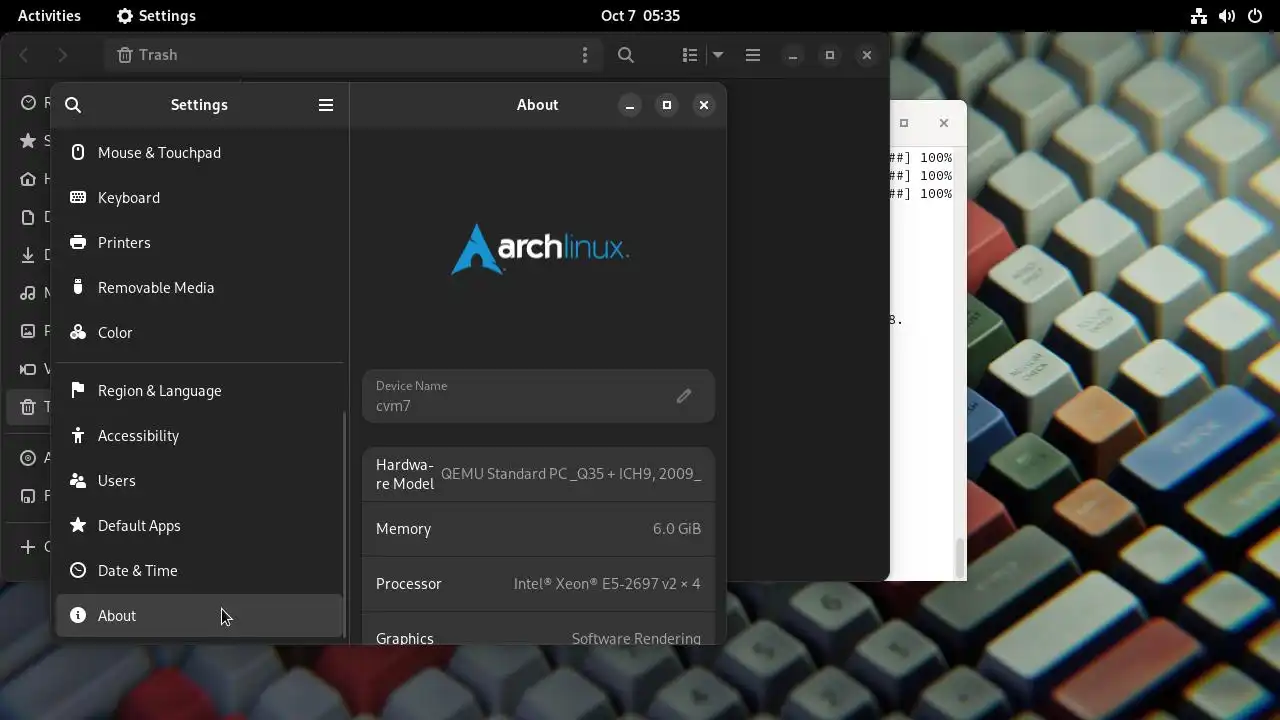Click the Accessibility figure icon

78,435
